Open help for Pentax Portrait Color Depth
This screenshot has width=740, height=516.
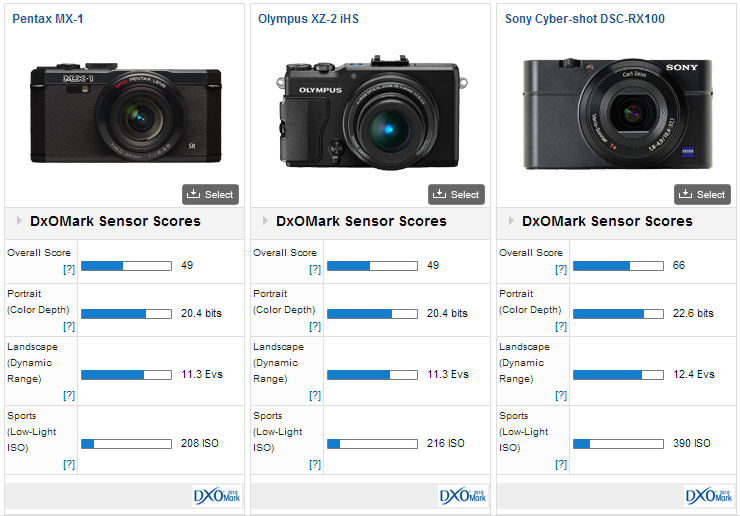point(69,326)
